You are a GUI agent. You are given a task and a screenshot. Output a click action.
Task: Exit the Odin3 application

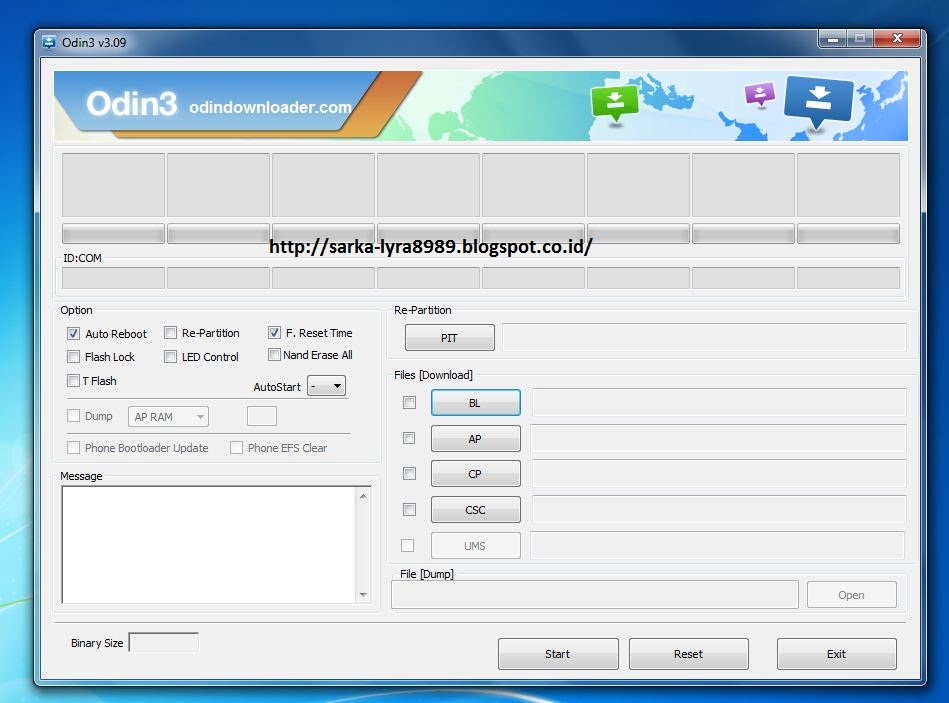click(x=836, y=654)
